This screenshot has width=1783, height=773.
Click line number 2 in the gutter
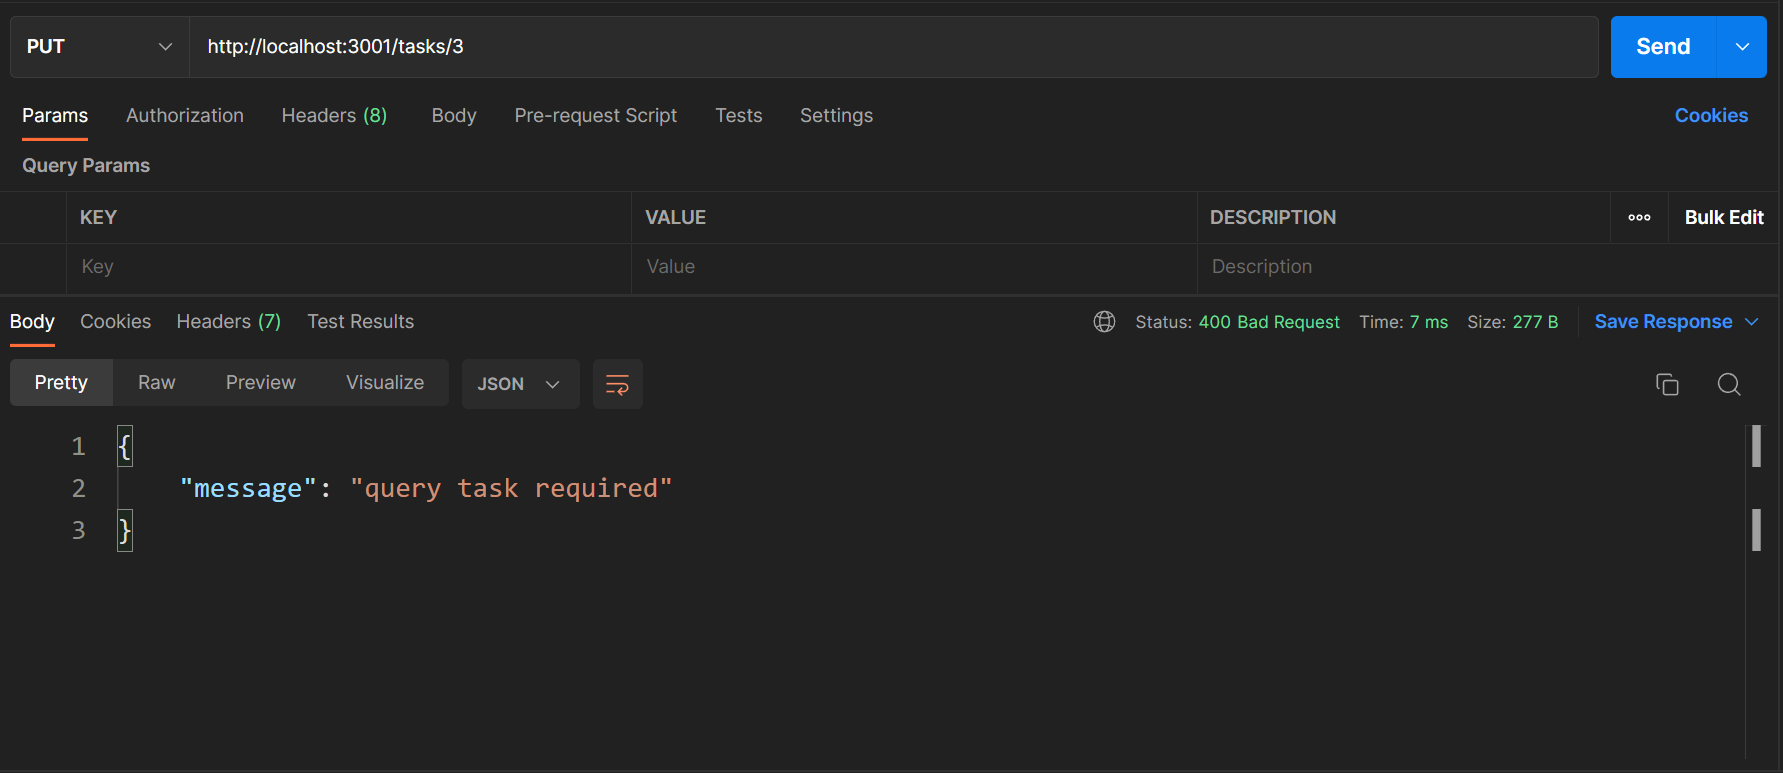point(78,488)
